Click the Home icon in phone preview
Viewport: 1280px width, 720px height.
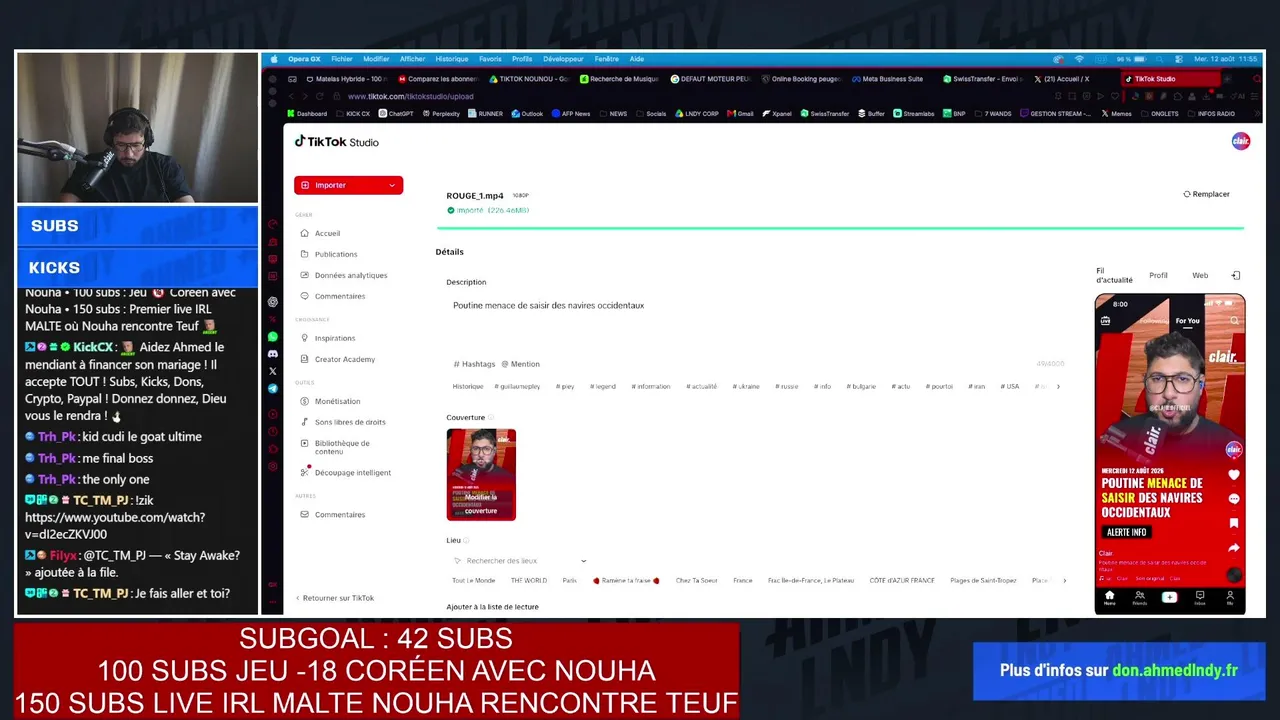point(1109,597)
